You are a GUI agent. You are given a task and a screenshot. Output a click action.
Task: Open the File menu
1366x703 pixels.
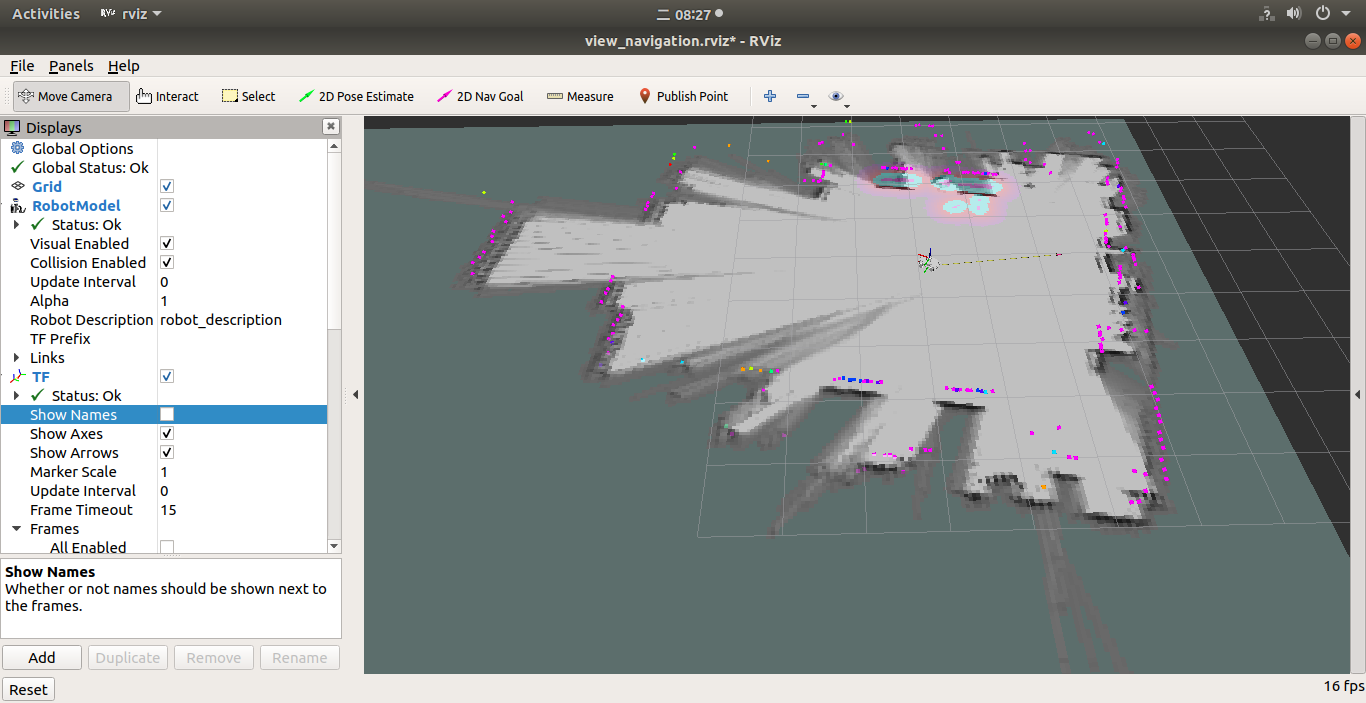coord(22,66)
